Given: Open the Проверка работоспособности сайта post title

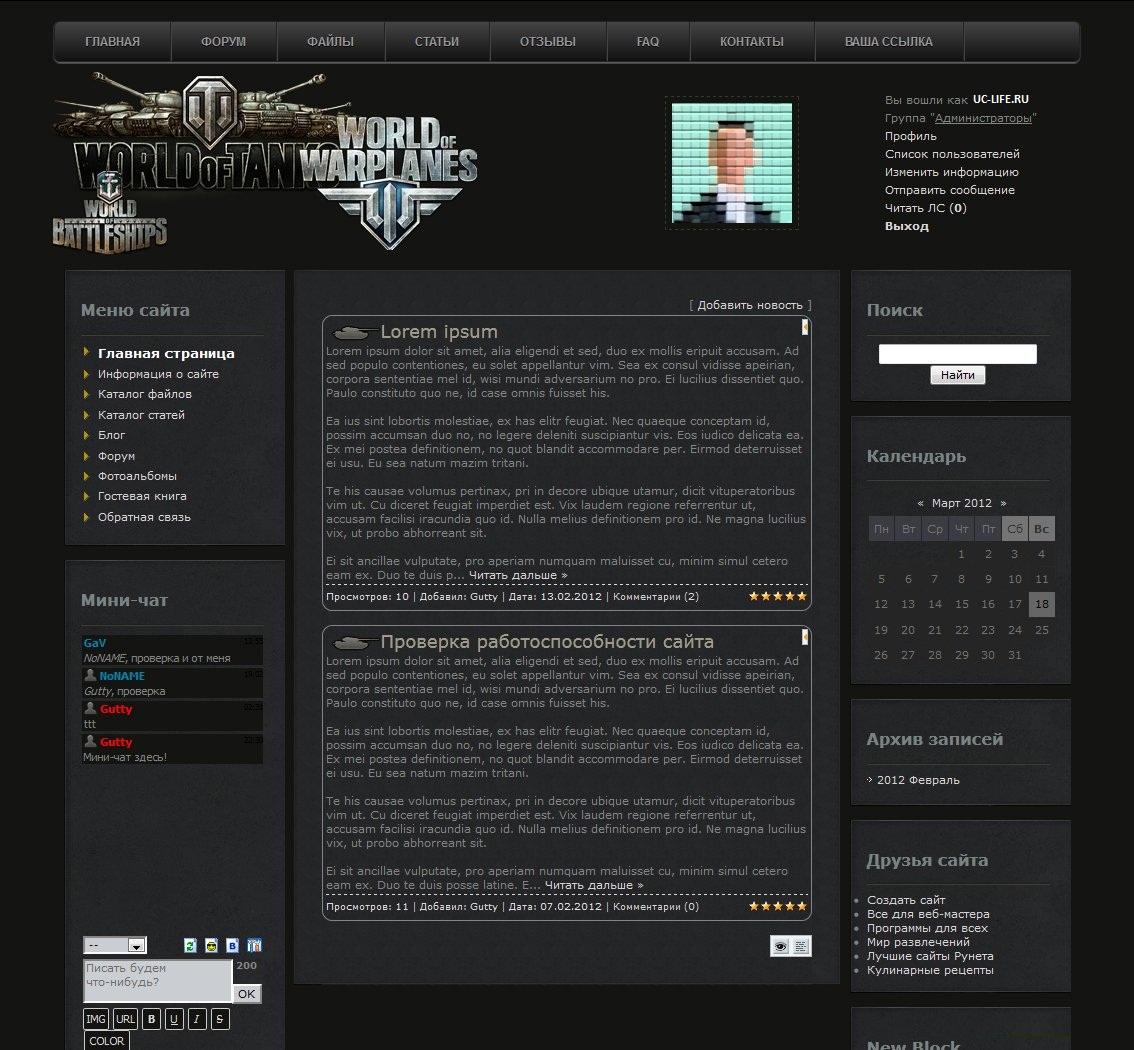Looking at the screenshot, I should coord(547,642).
